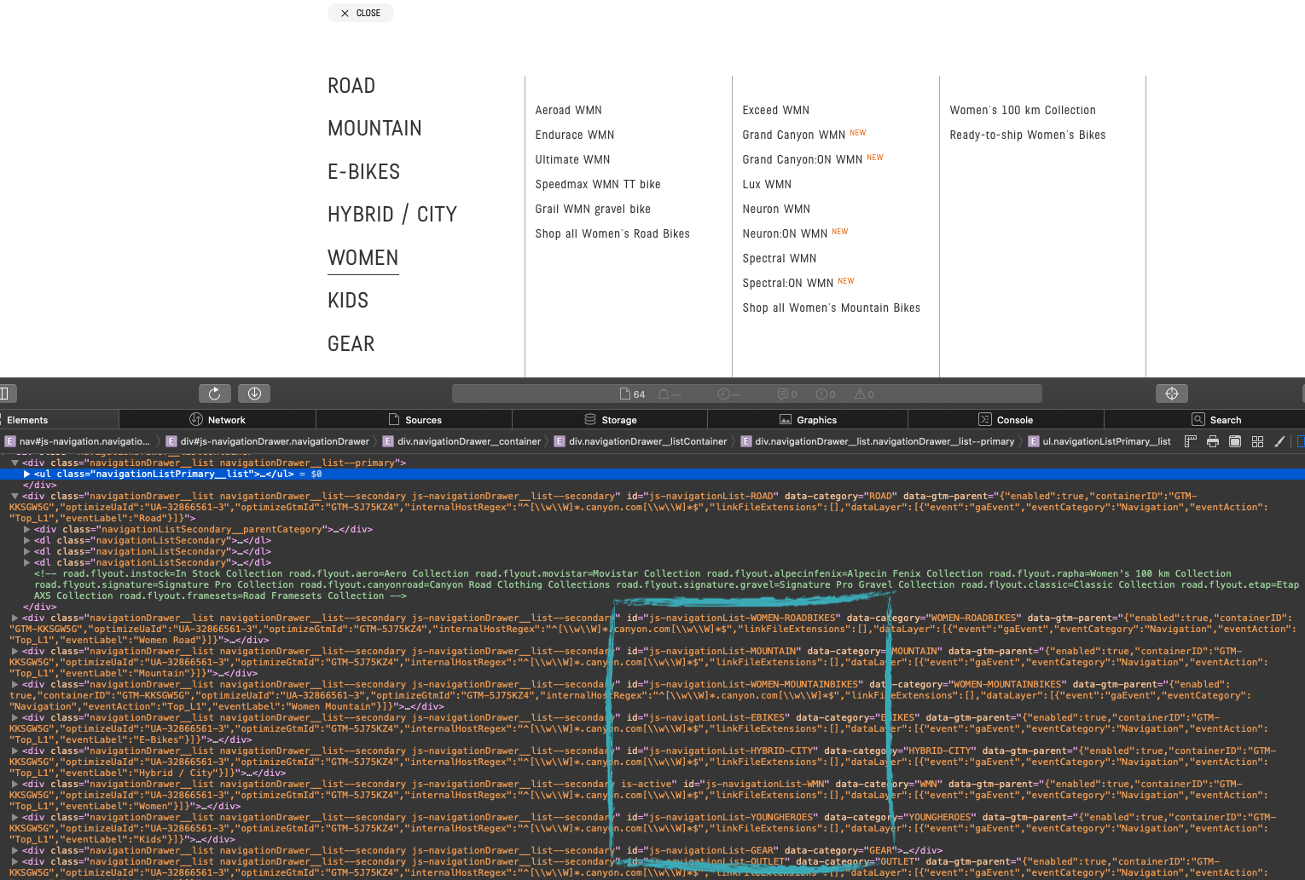Viewport: 1305px width, 880px height.
Task: Close the navigation drawer with CLOSE
Action: [361, 13]
